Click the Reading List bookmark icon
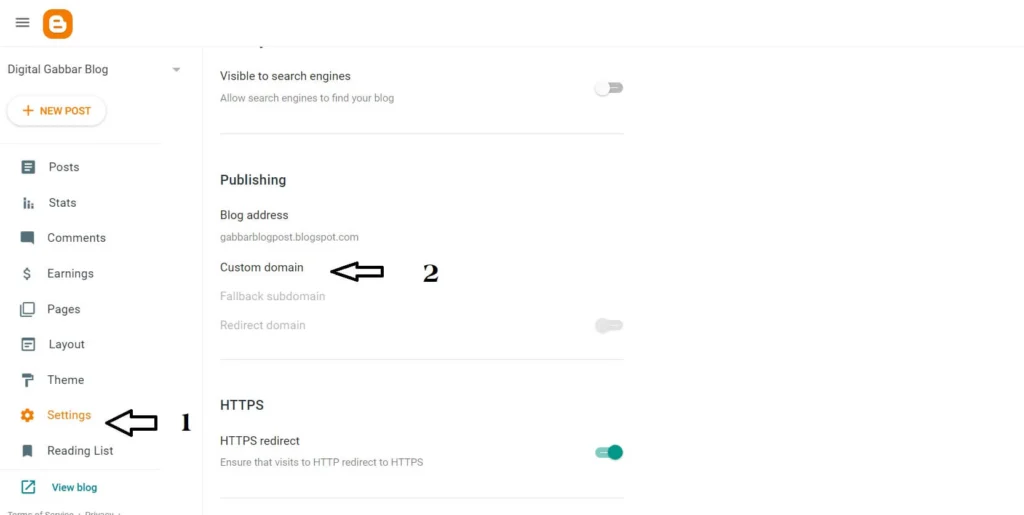Viewport: 1024px width, 515px height. click(28, 451)
